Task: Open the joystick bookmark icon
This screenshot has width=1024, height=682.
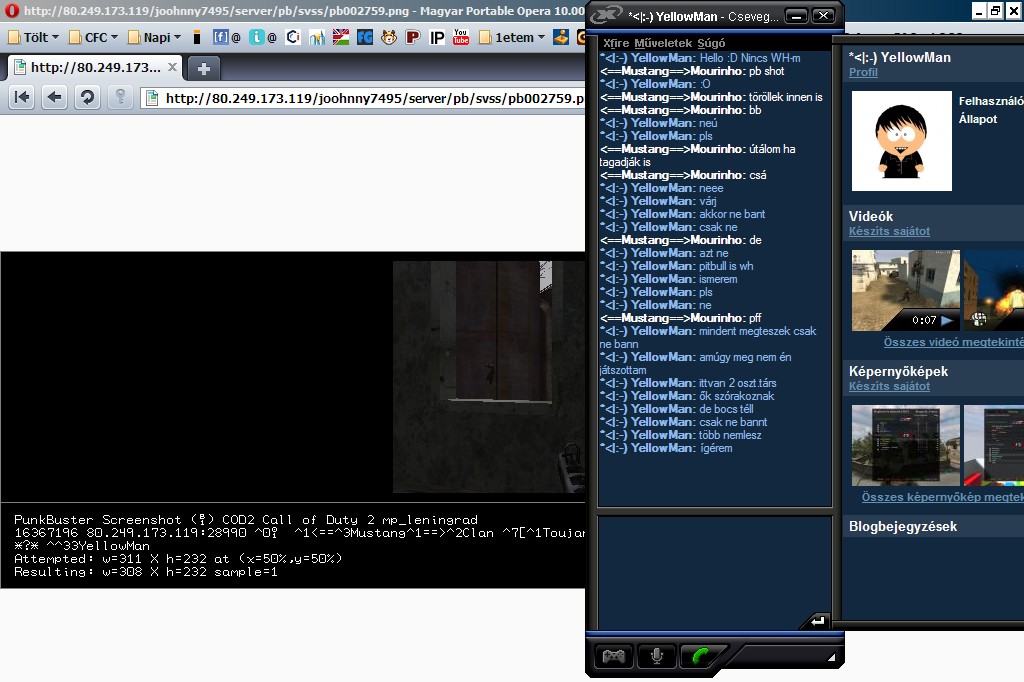Action: pyautogui.click(x=561, y=37)
